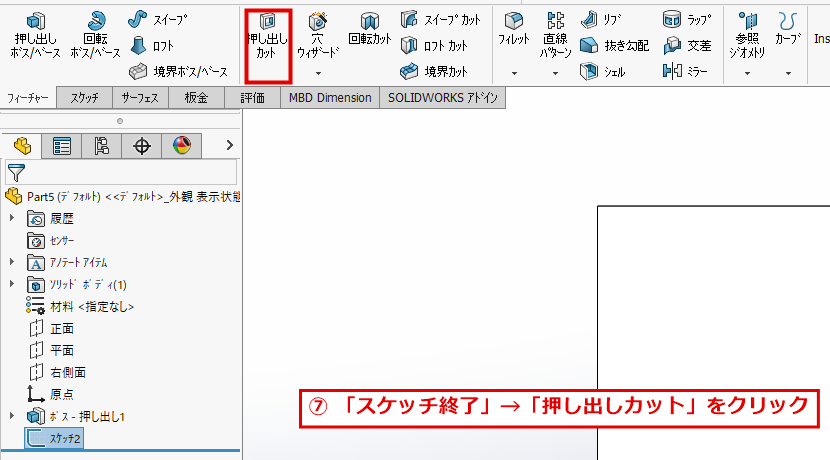Click the 押し出しボス/ベース tool

point(35,35)
